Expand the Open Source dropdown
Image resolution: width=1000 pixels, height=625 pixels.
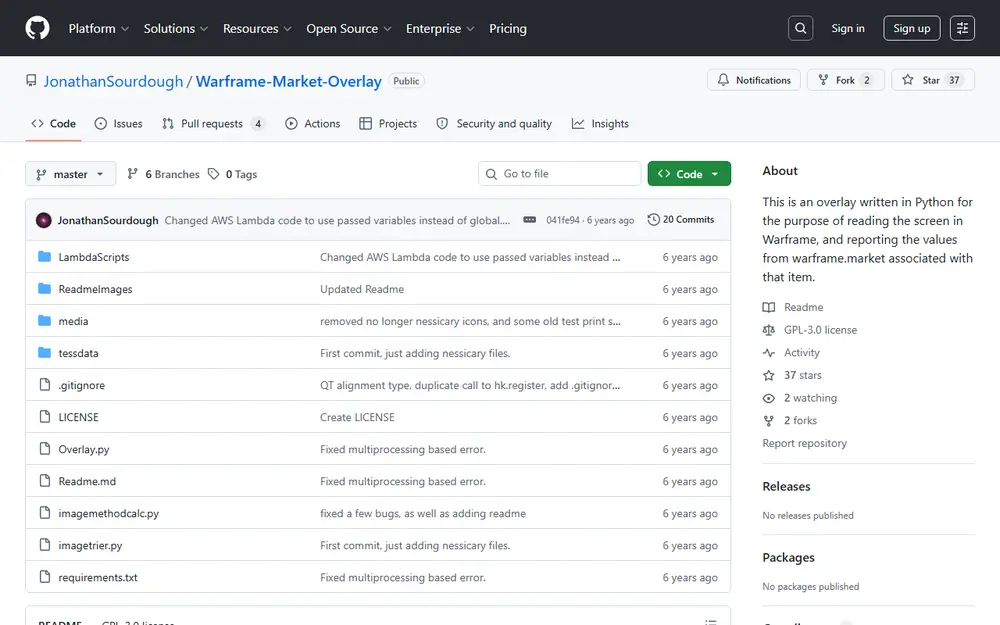(x=348, y=29)
